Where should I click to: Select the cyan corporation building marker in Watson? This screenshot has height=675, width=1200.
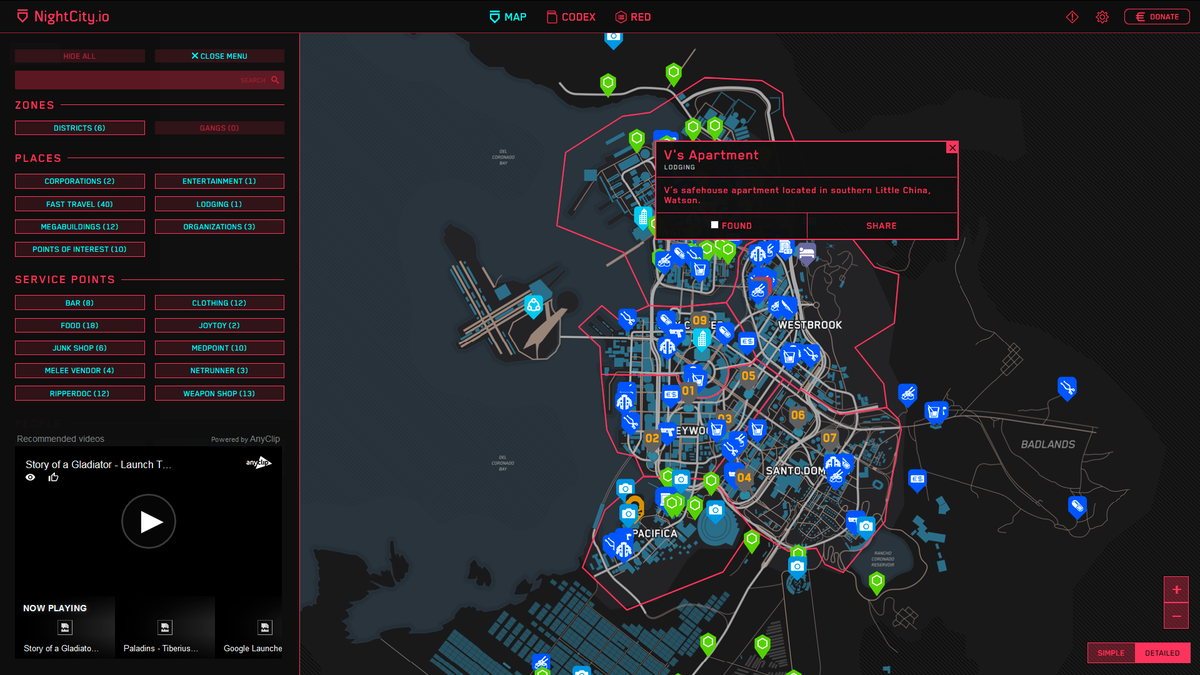[x=643, y=218]
